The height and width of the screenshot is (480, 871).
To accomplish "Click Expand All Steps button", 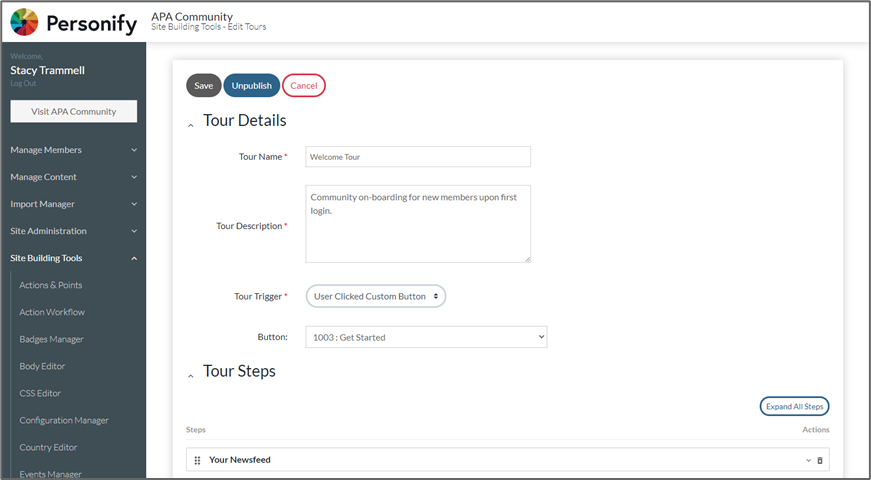I will [794, 406].
